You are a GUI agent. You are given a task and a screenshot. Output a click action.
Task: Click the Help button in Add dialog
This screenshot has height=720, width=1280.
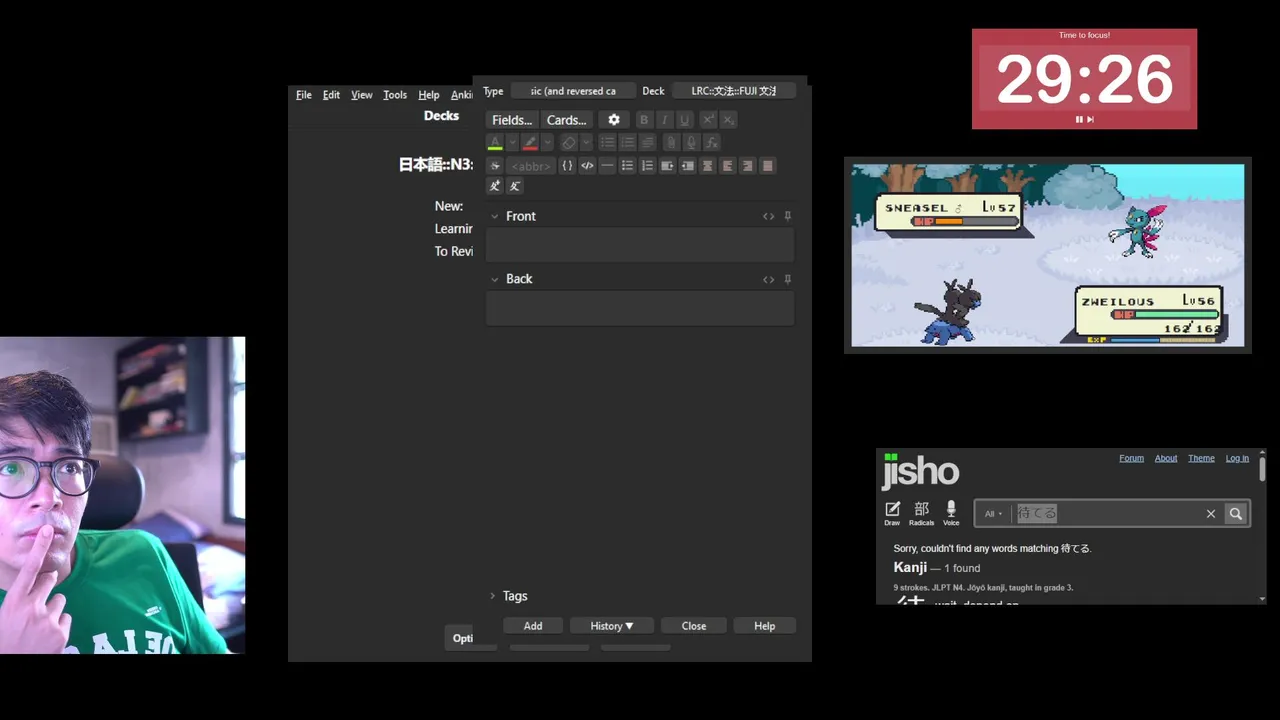click(x=764, y=626)
